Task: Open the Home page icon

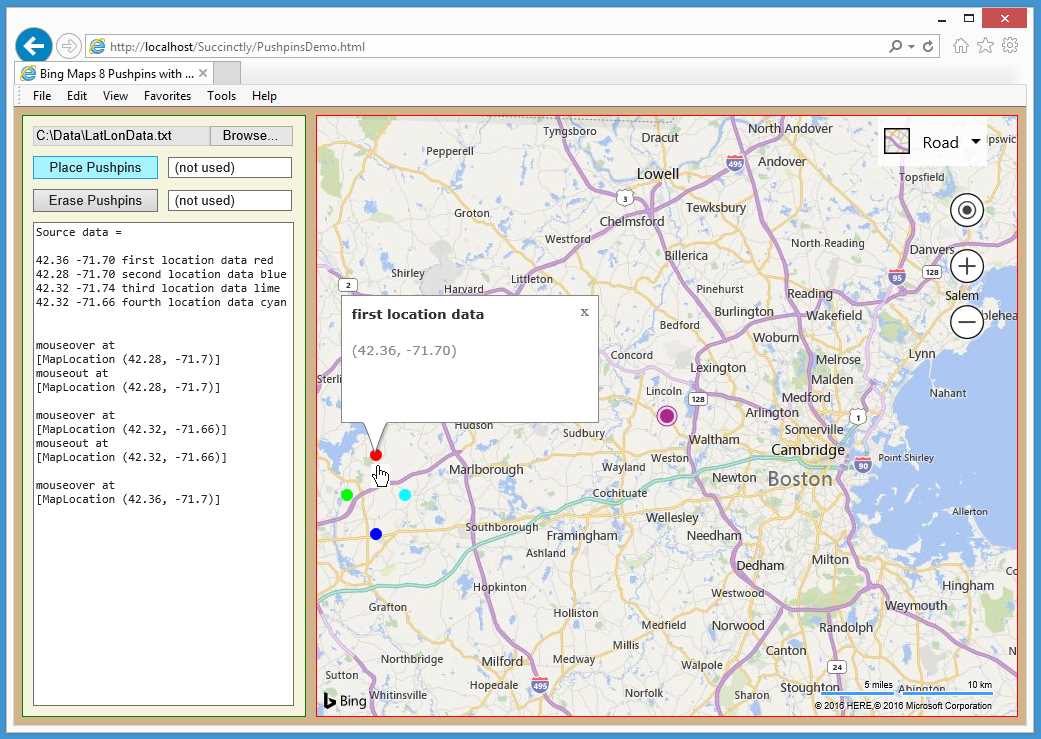Action: pos(961,46)
